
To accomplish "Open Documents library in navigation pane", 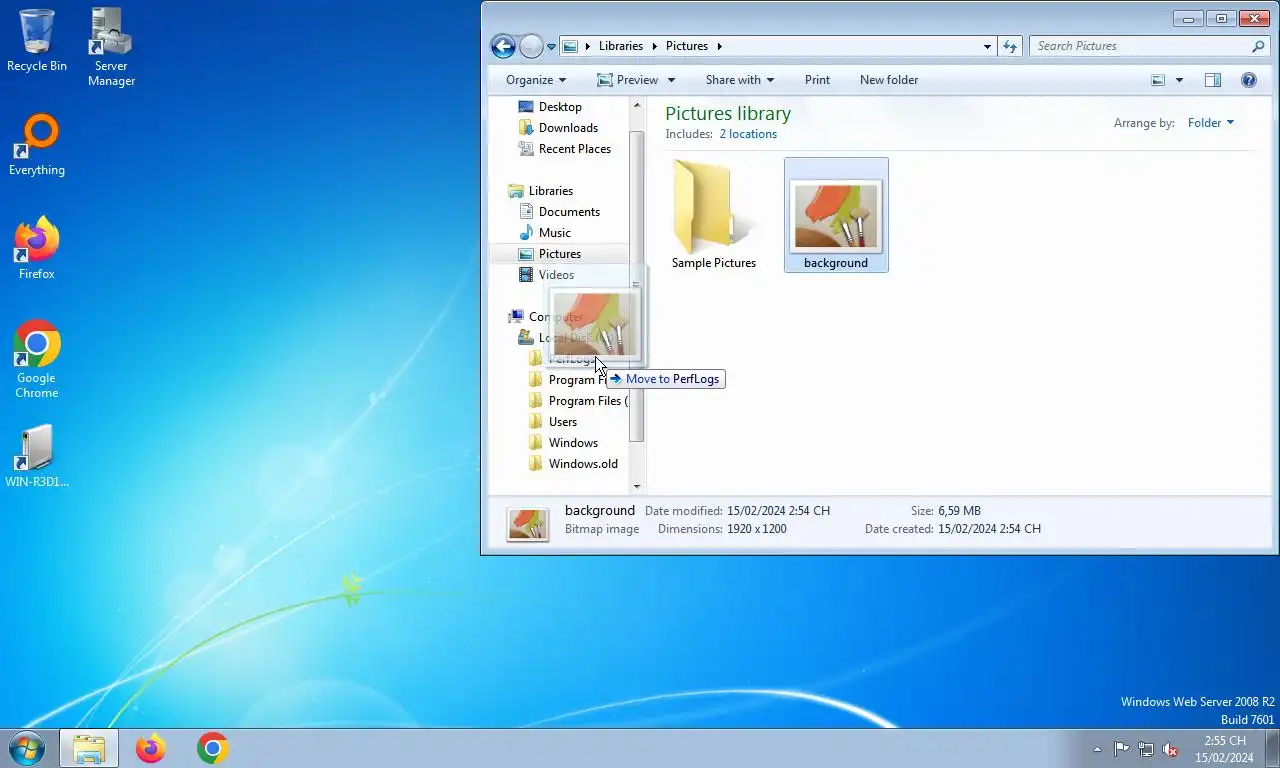I will 569,212.
